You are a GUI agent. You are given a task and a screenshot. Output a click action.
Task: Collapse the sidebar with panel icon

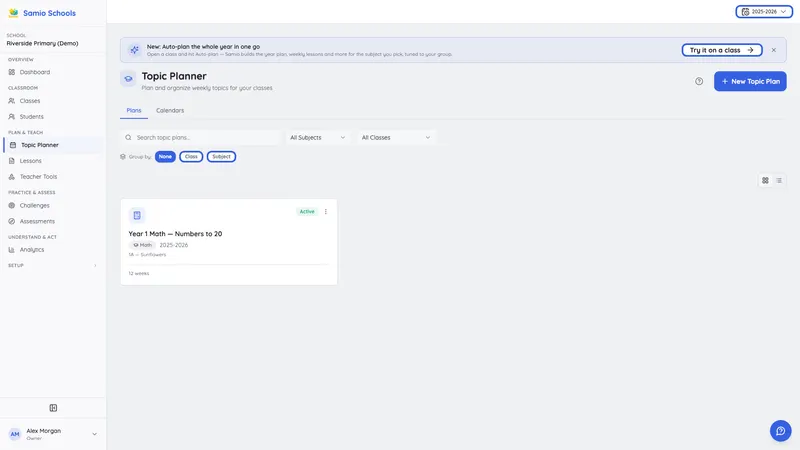point(53,408)
